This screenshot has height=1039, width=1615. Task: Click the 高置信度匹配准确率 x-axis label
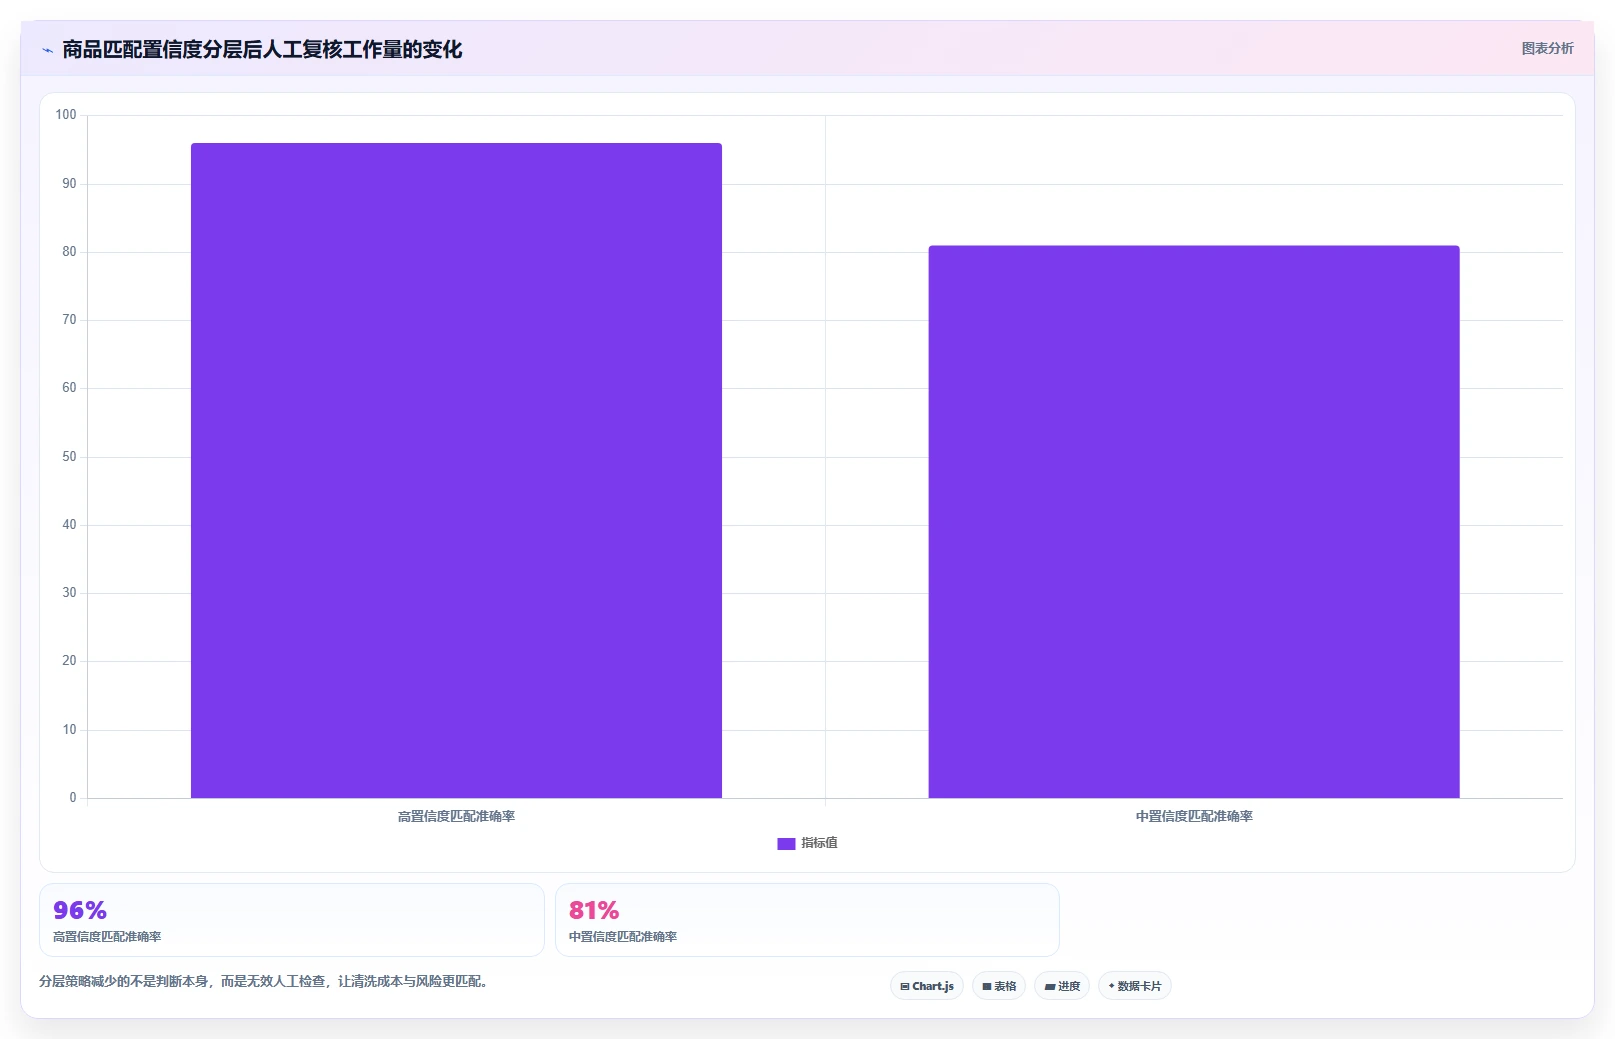coord(456,816)
